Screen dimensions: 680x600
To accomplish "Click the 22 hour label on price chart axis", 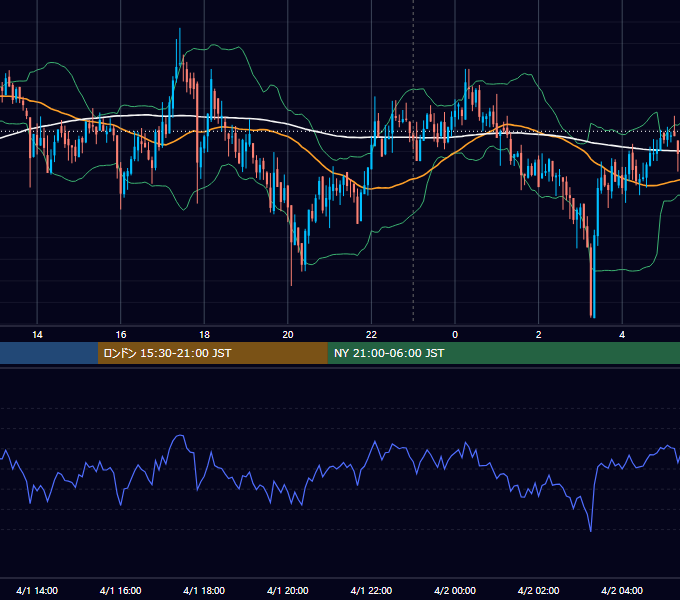I will [x=371, y=335].
